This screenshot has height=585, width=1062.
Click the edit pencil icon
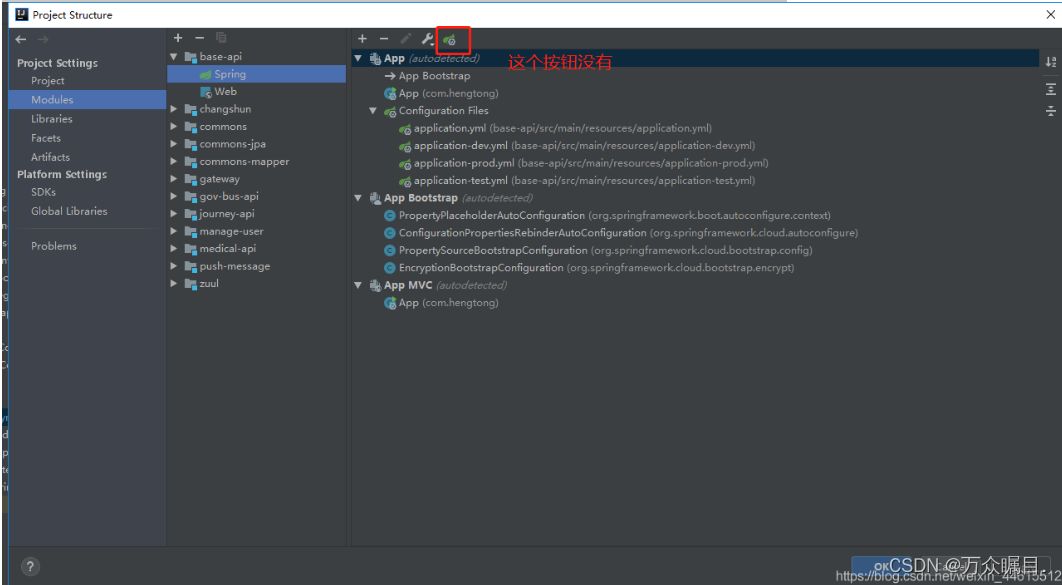point(405,39)
